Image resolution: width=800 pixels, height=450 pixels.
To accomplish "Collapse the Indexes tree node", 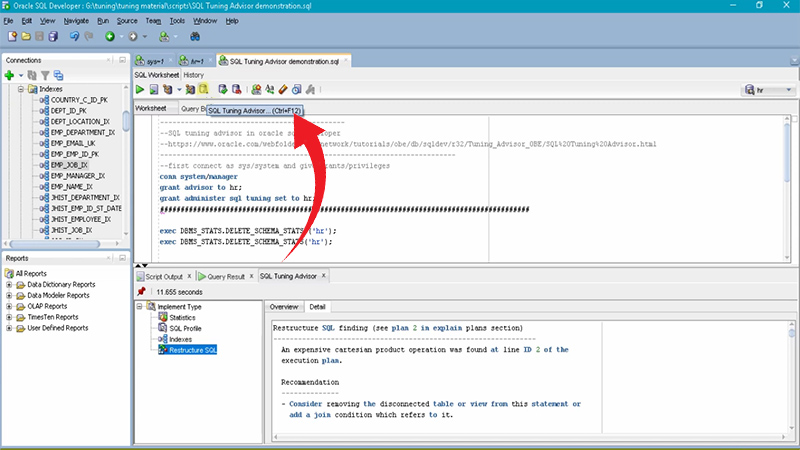I will pos(21,89).
